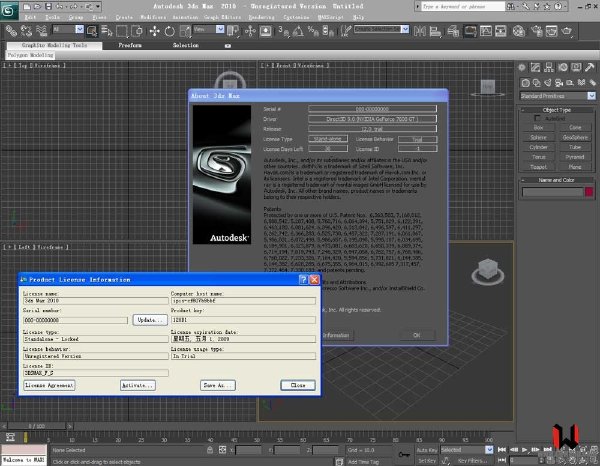Click OK in the About 3ds Max dialog

pyautogui.click(x=417, y=335)
